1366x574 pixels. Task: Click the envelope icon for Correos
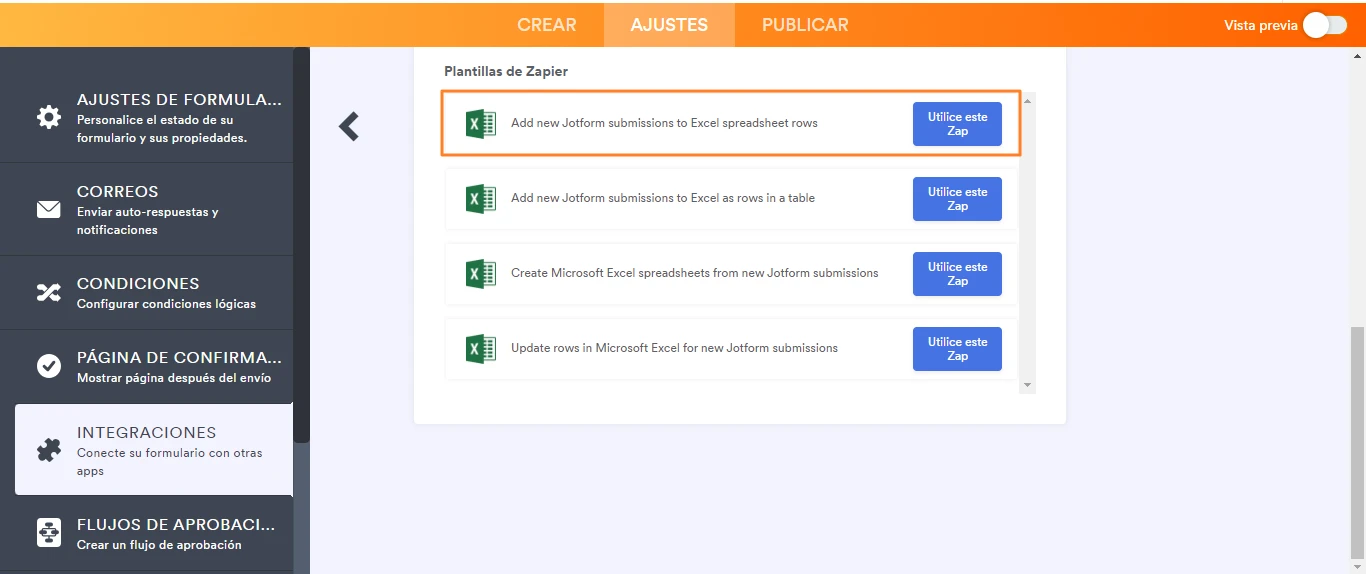pos(48,209)
